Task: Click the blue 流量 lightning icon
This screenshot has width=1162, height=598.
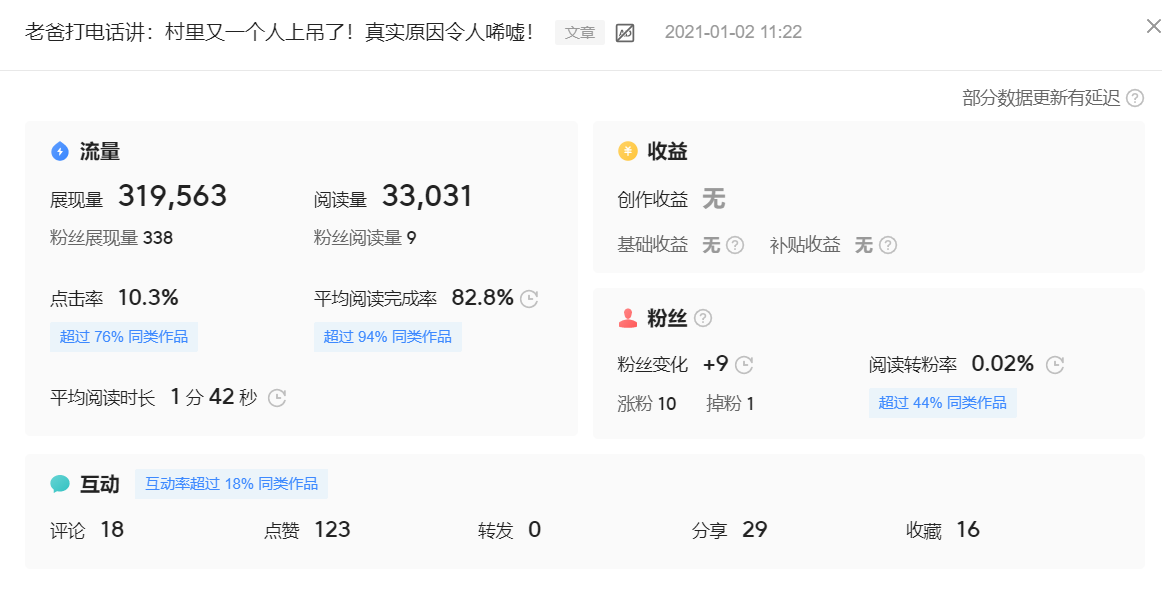Action: 59,151
